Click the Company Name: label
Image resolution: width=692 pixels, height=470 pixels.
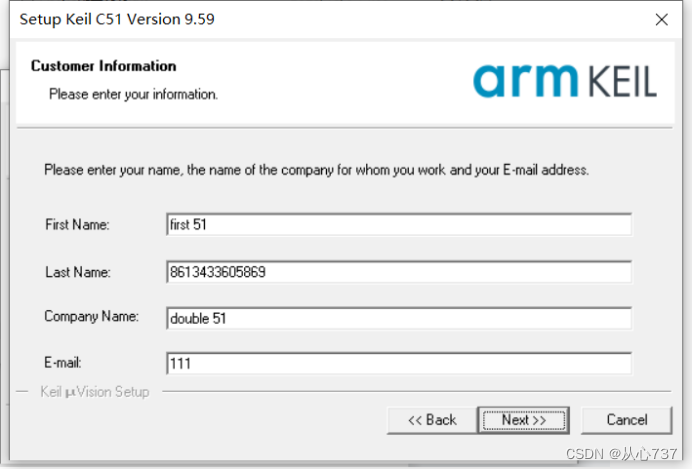pos(91,316)
